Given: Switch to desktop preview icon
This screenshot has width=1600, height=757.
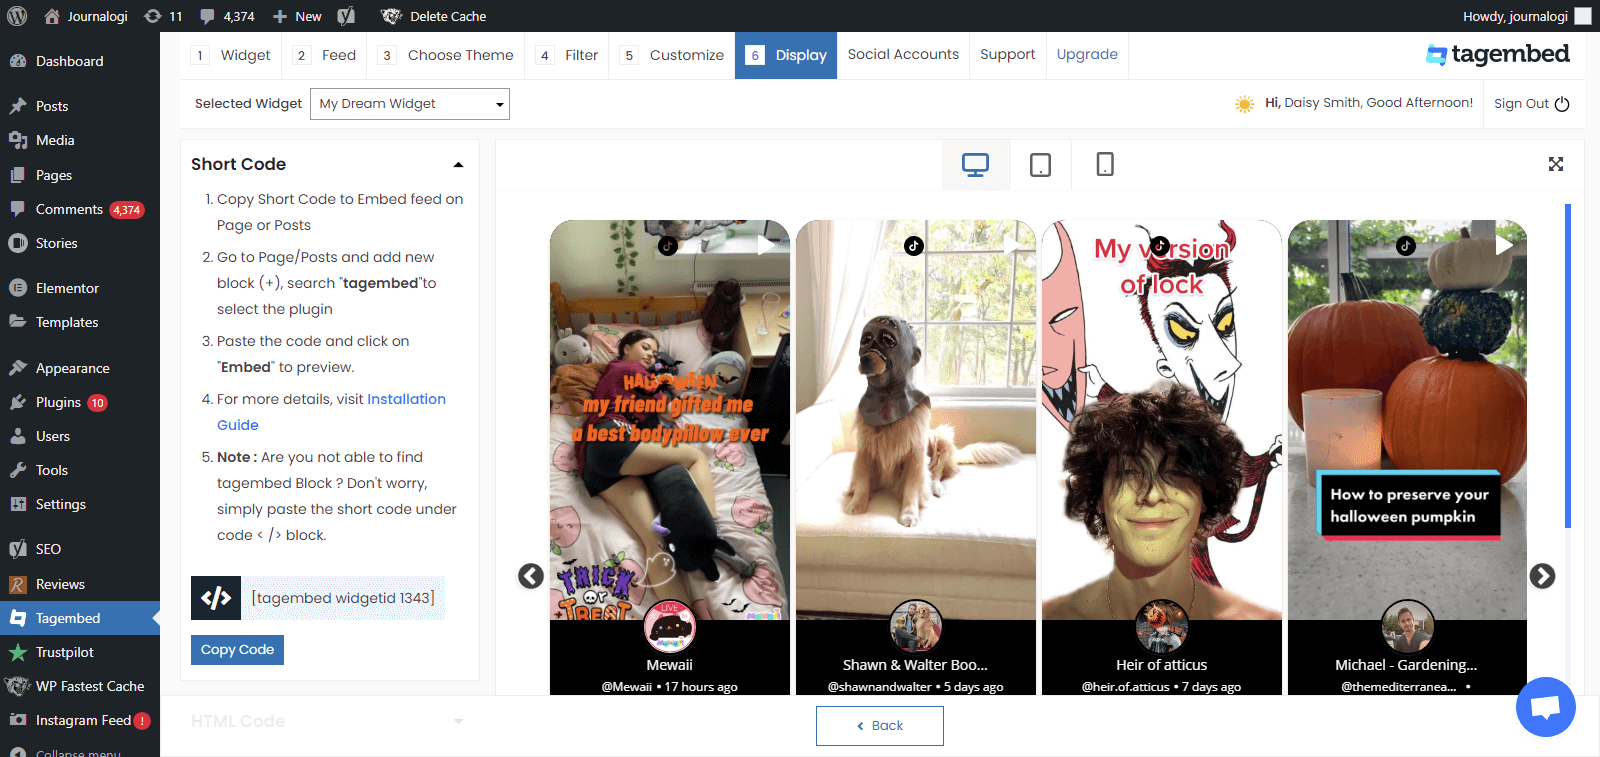Looking at the screenshot, I should (975, 165).
